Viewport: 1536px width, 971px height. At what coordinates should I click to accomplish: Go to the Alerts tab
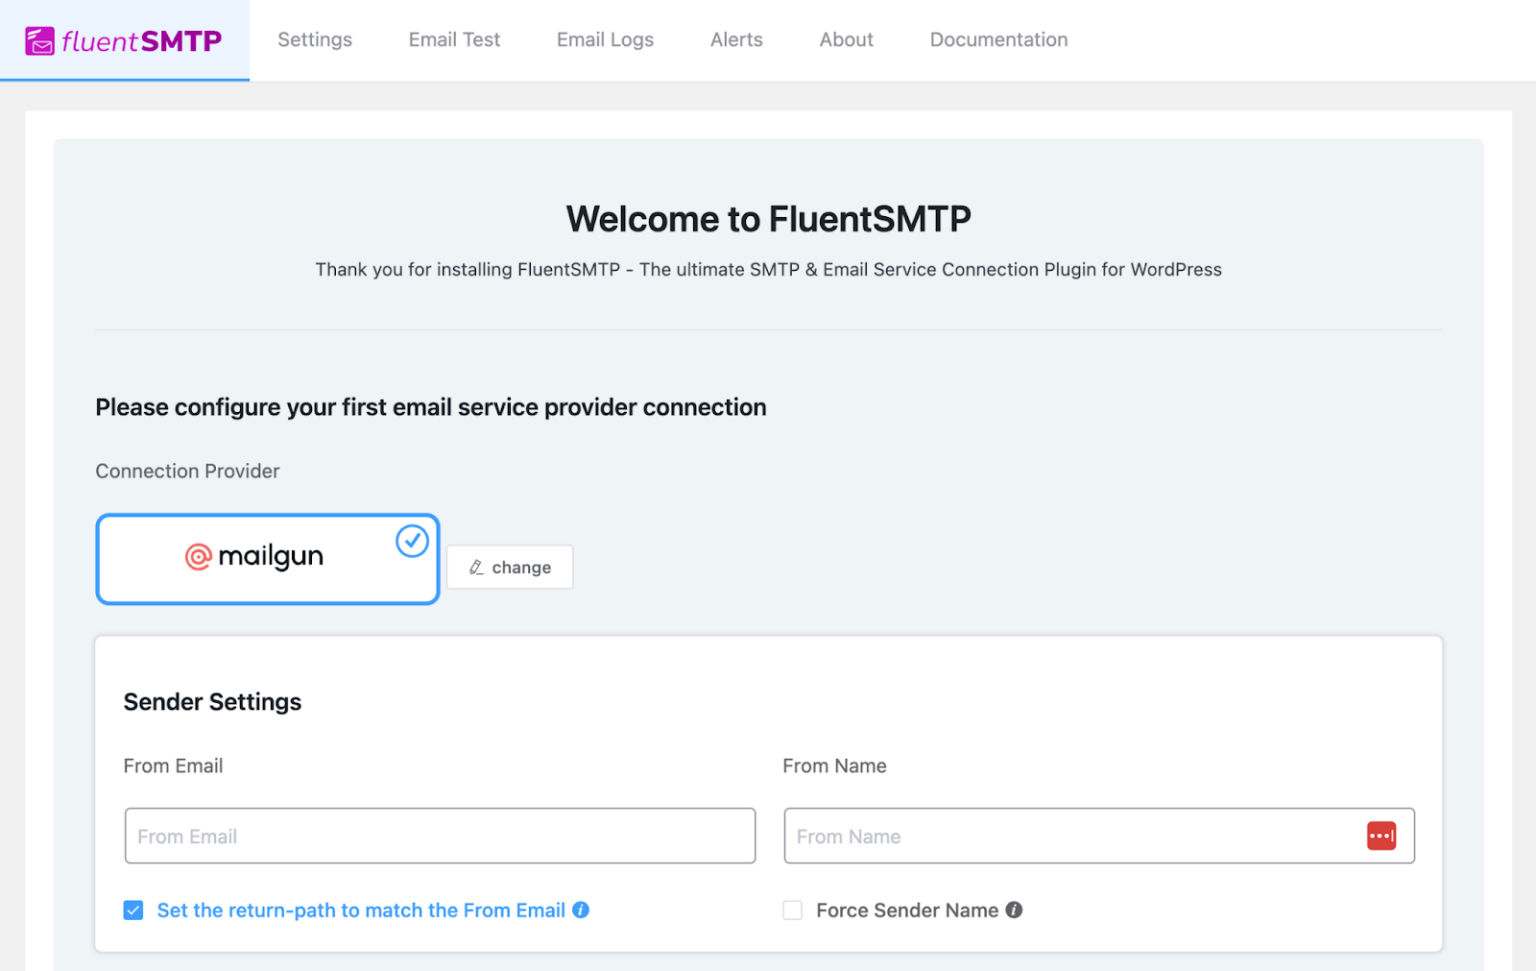coord(736,40)
